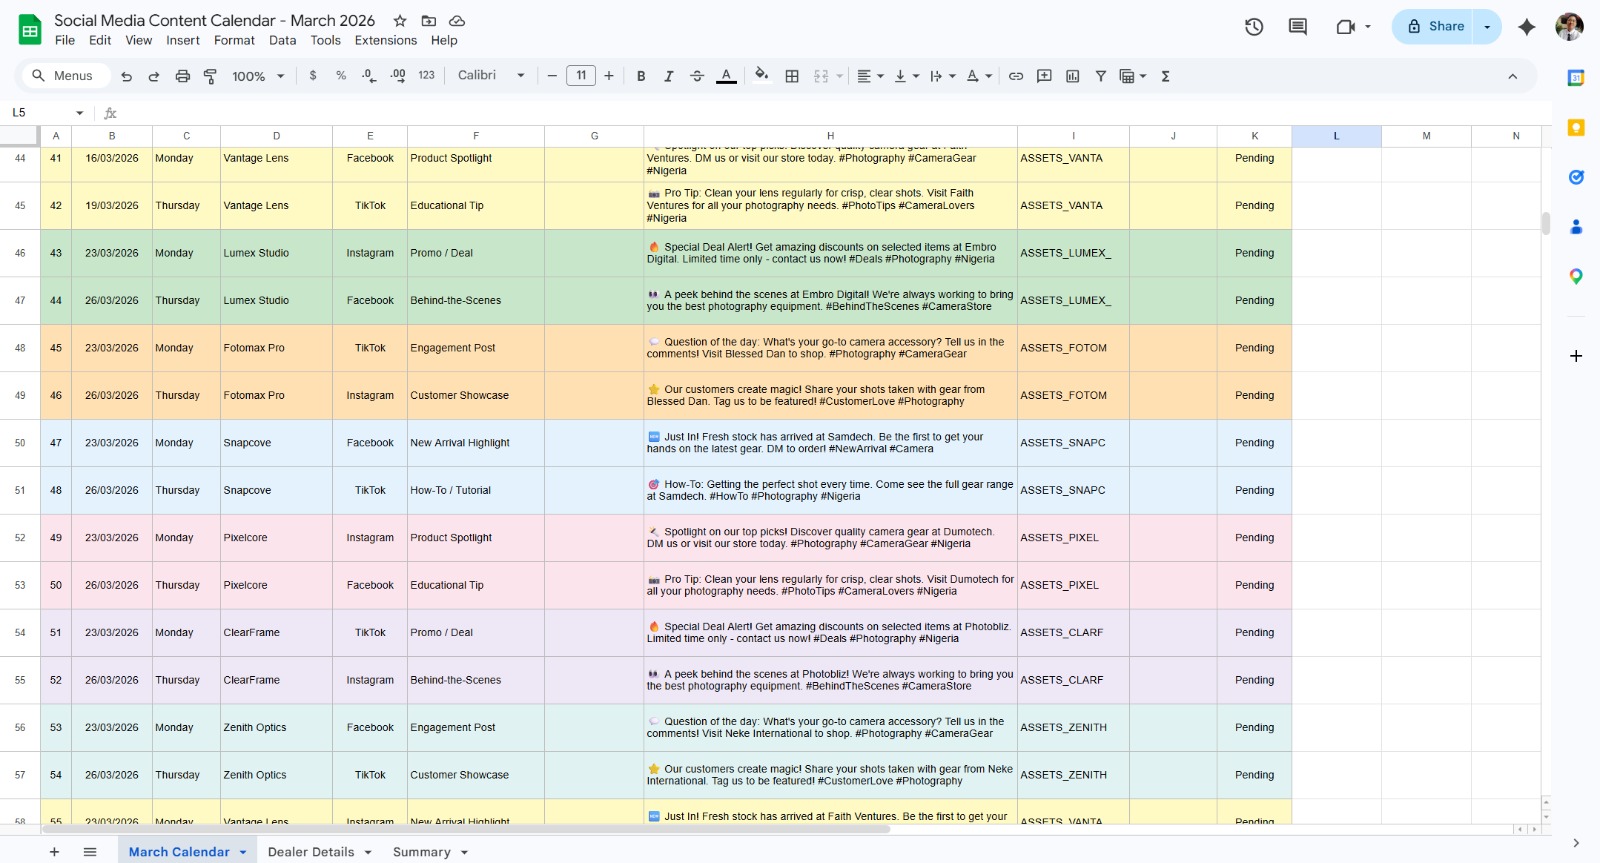The height and width of the screenshot is (863, 1600).
Task: Open Contacts side panel
Action: [1576, 227]
